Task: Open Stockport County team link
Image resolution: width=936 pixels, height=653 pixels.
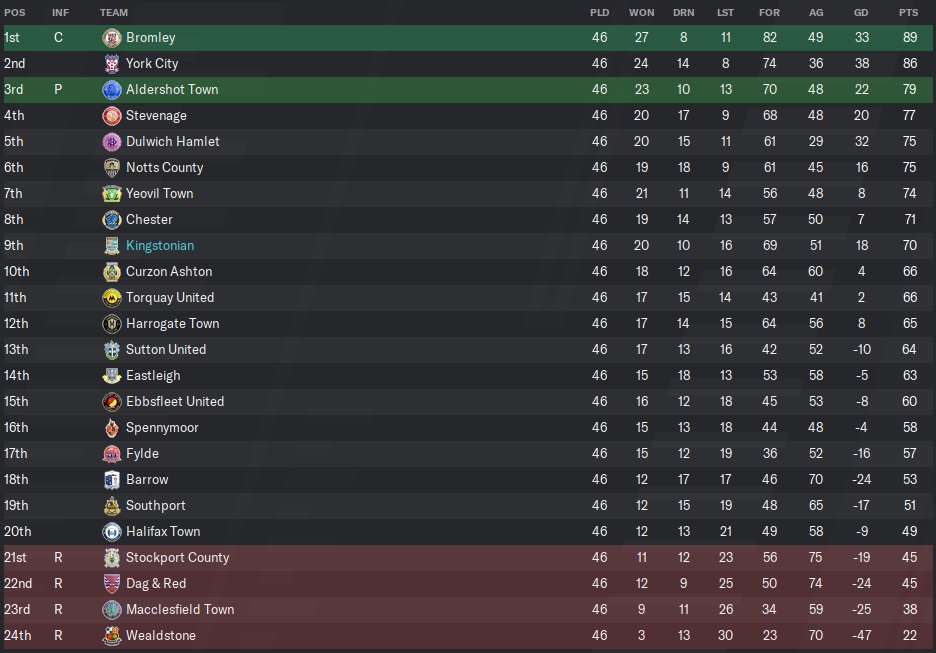Action: tap(177, 558)
